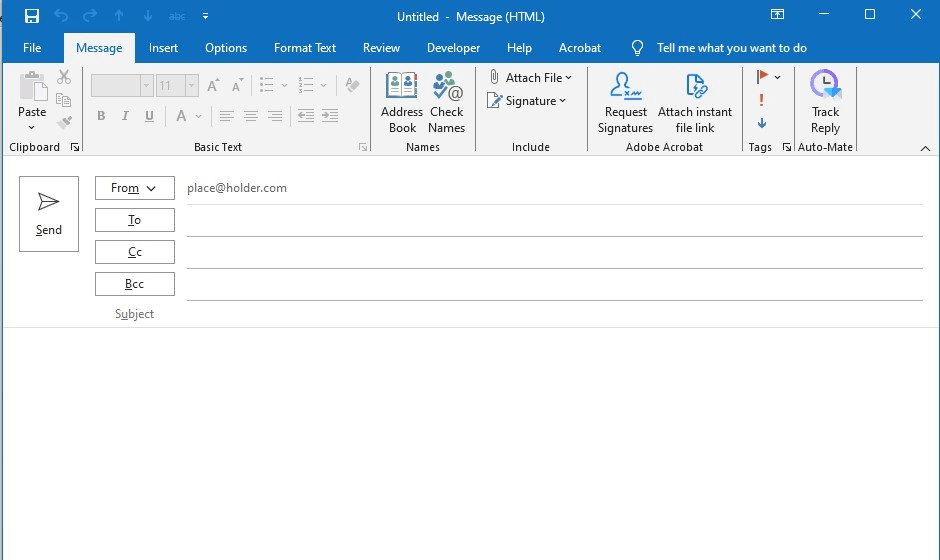Open Basic Text dialog launcher
The image size is (940, 560).
(x=363, y=147)
